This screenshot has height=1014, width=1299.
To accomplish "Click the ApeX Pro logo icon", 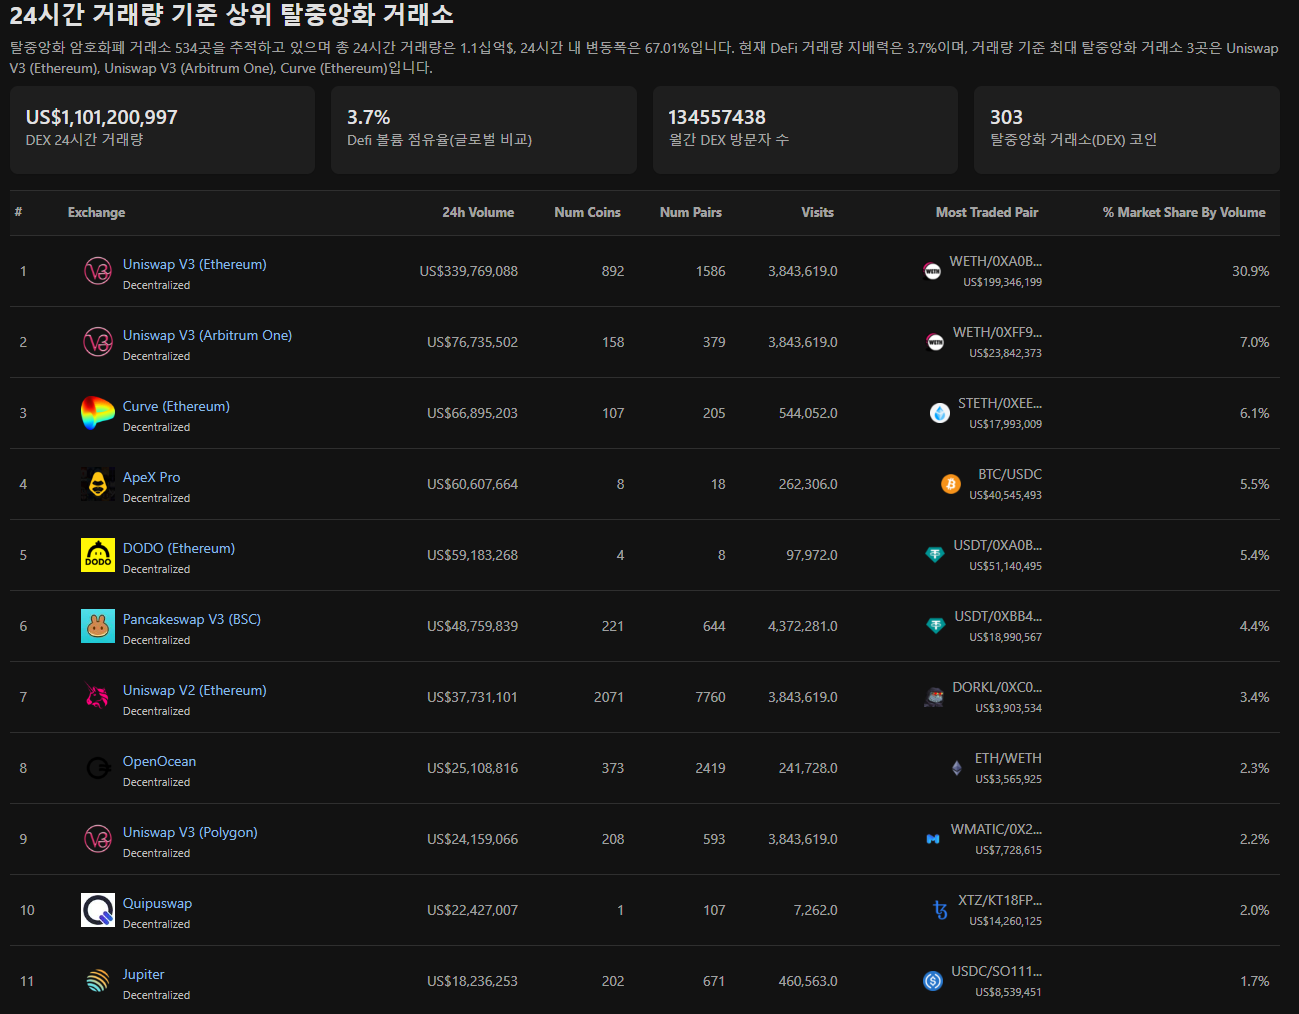I will point(98,484).
